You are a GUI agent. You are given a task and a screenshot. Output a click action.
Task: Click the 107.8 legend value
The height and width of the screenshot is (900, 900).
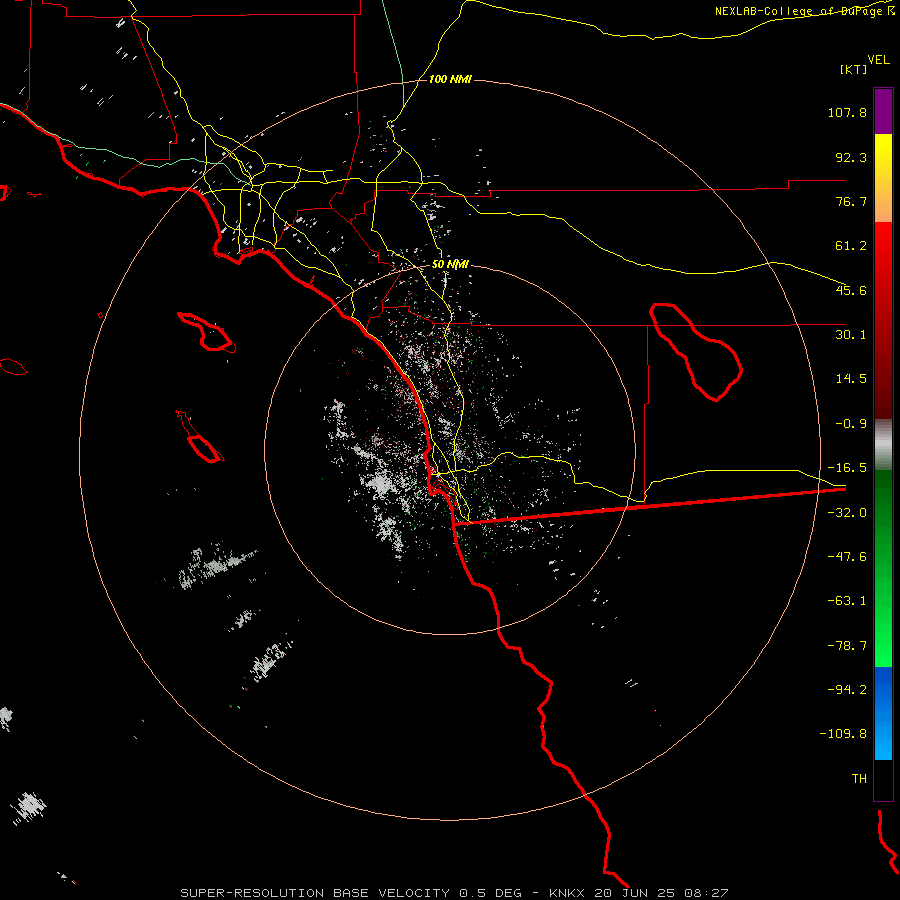[x=847, y=112]
